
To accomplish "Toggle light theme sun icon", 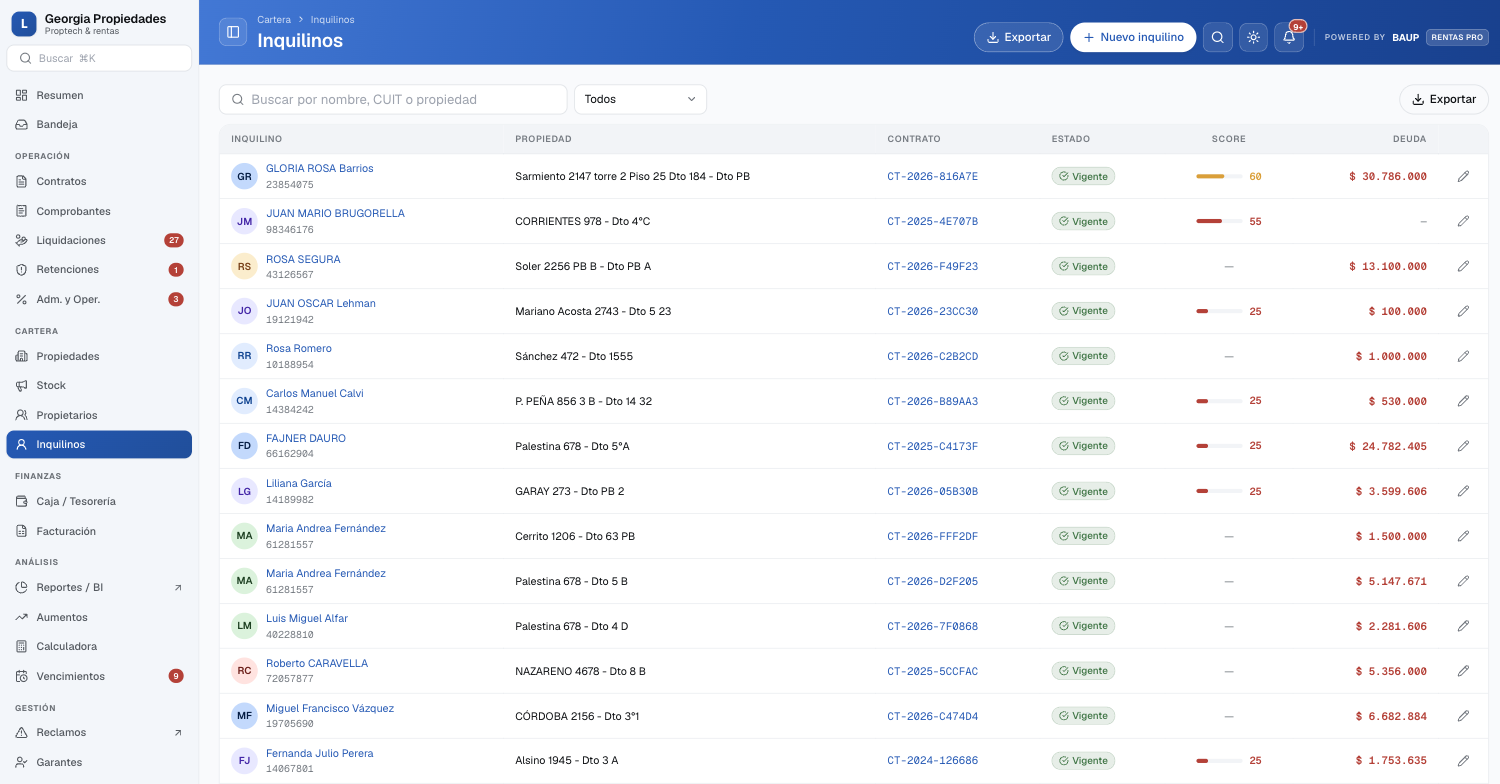I will coord(1253,37).
